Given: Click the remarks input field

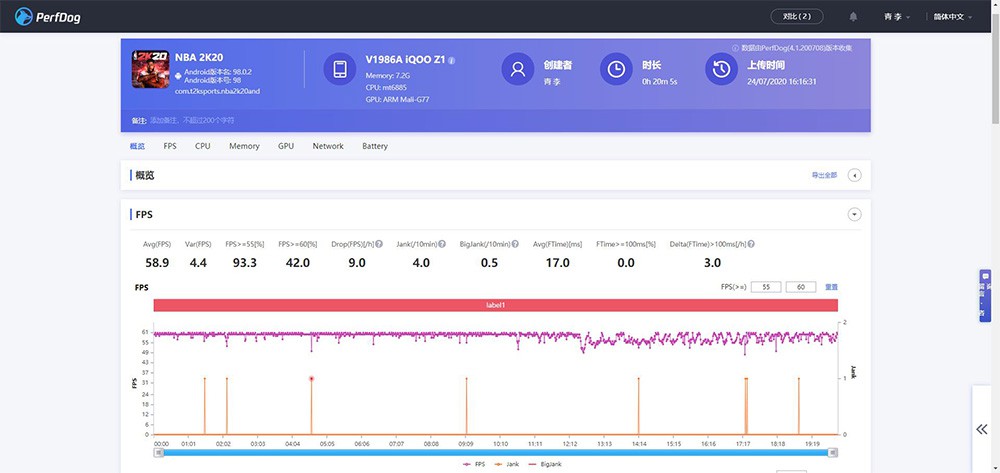Looking at the screenshot, I should (x=191, y=120).
